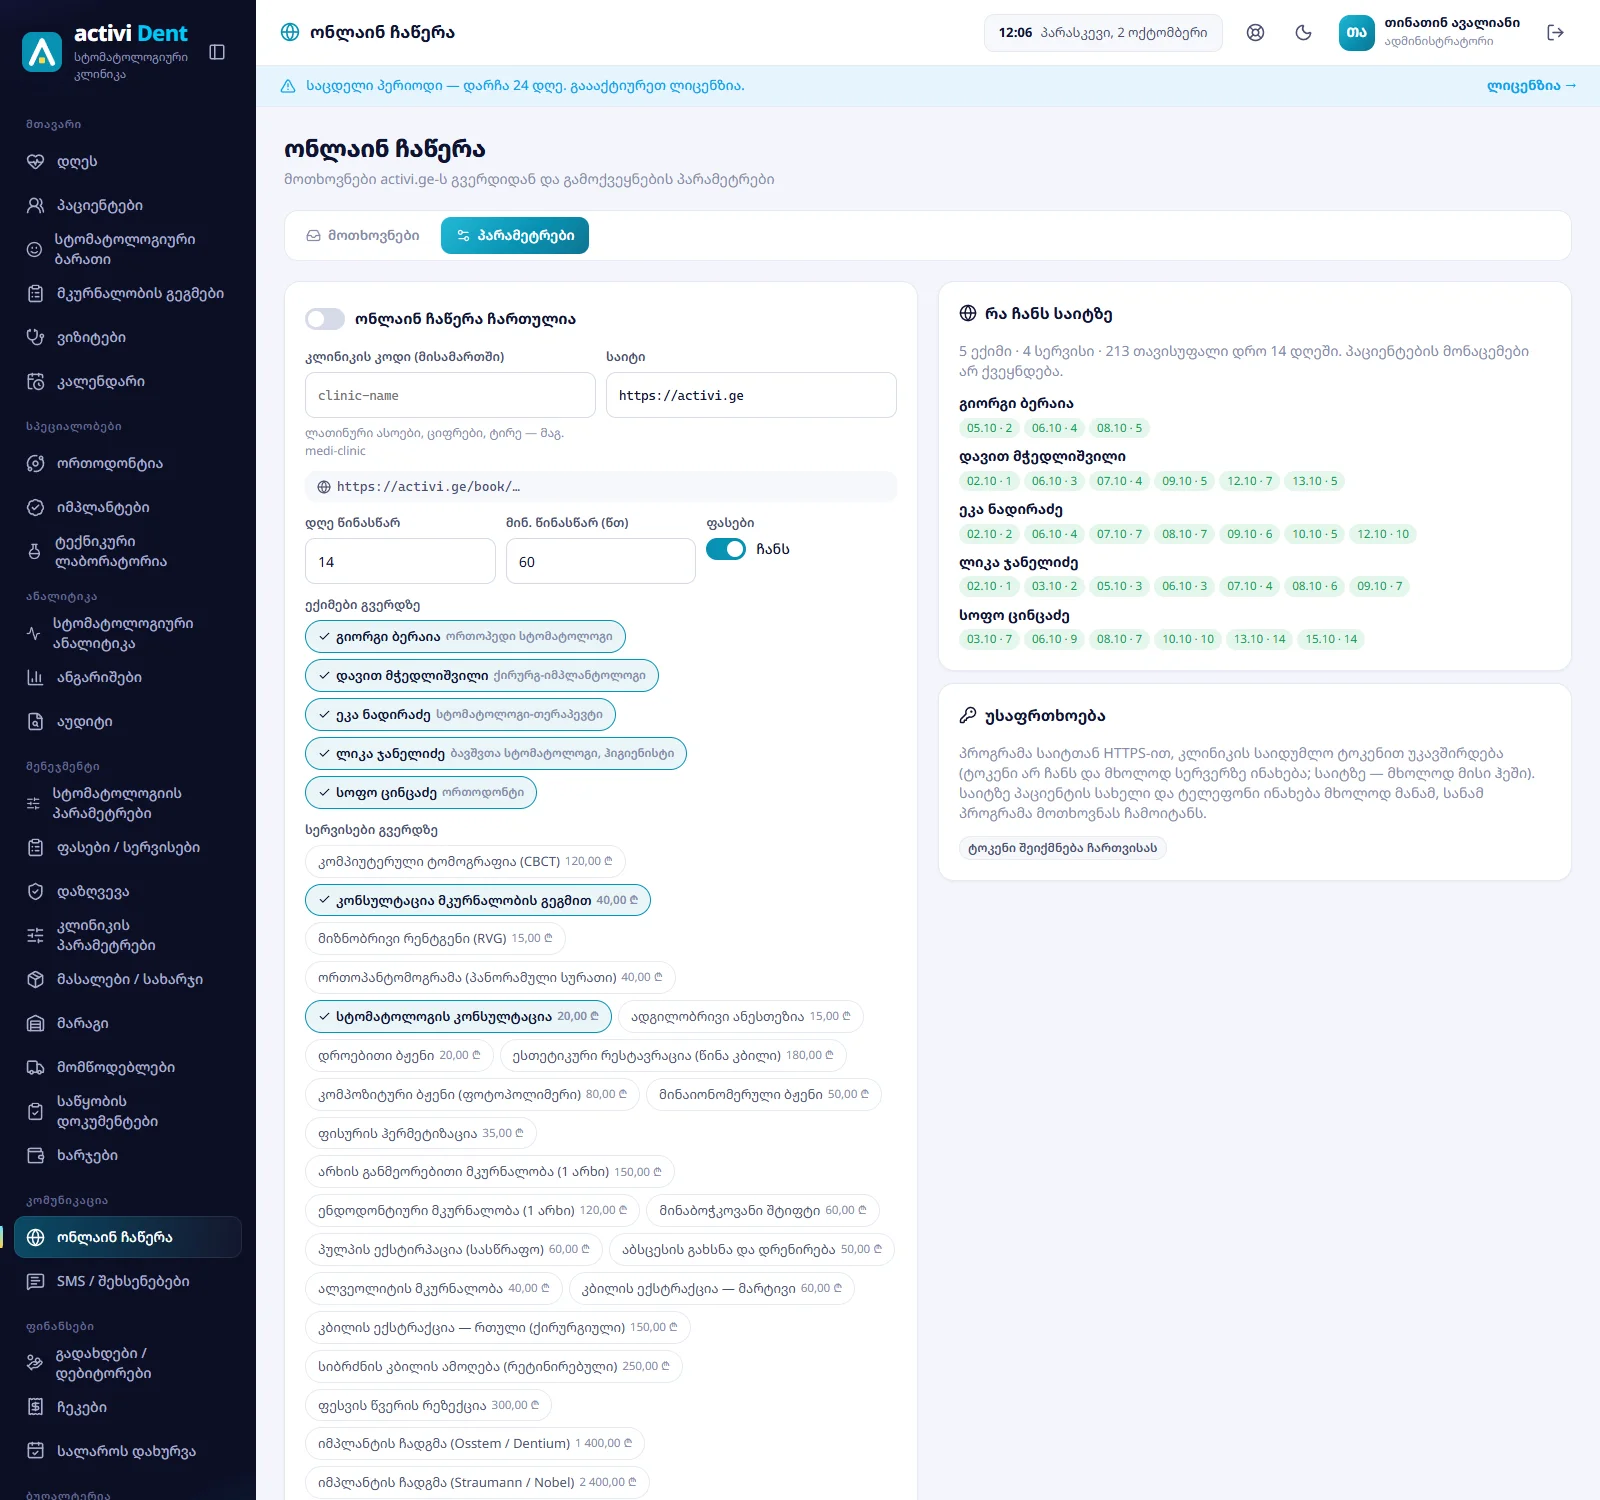
Task: Open დაზღვევა shield item in sidebar
Action: coord(128,891)
